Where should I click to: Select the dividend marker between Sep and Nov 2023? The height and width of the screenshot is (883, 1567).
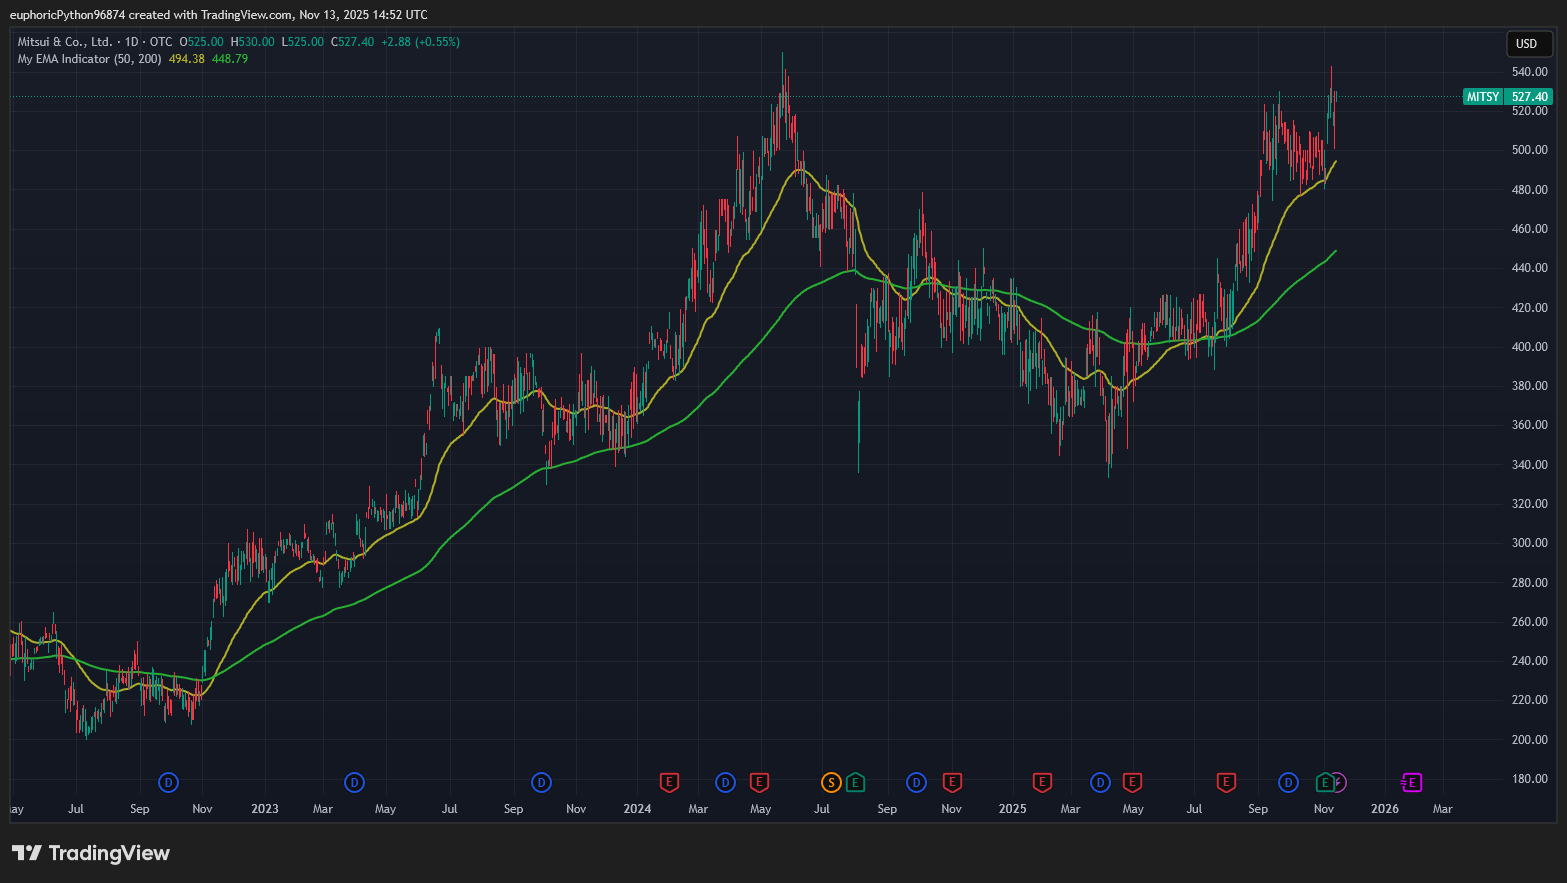[x=541, y=782]
